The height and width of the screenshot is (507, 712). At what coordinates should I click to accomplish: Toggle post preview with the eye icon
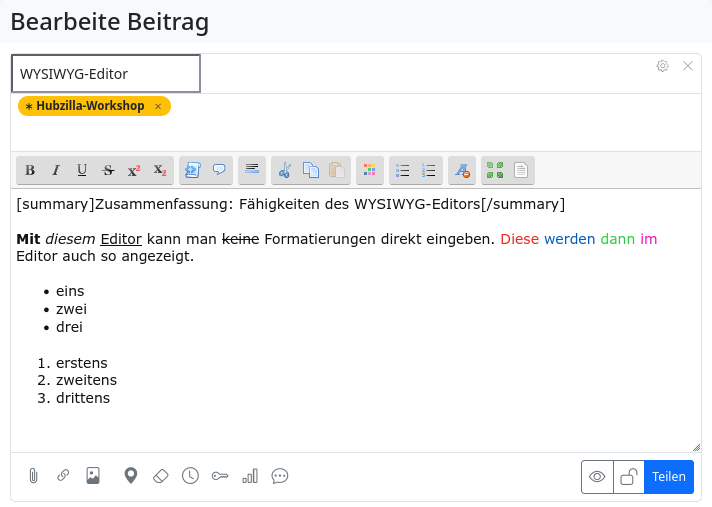pos(597,477)
